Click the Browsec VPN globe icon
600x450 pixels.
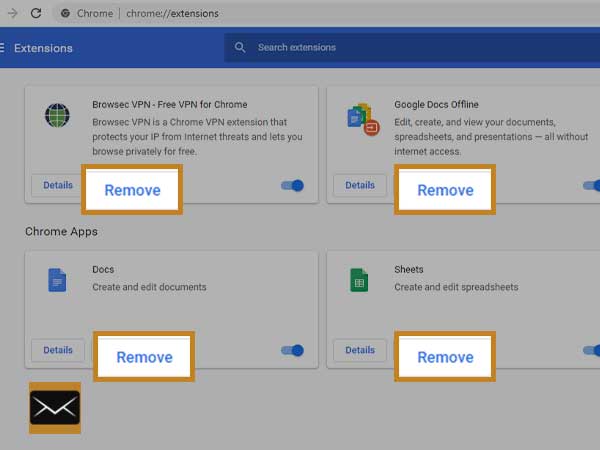tap(57, 115)
